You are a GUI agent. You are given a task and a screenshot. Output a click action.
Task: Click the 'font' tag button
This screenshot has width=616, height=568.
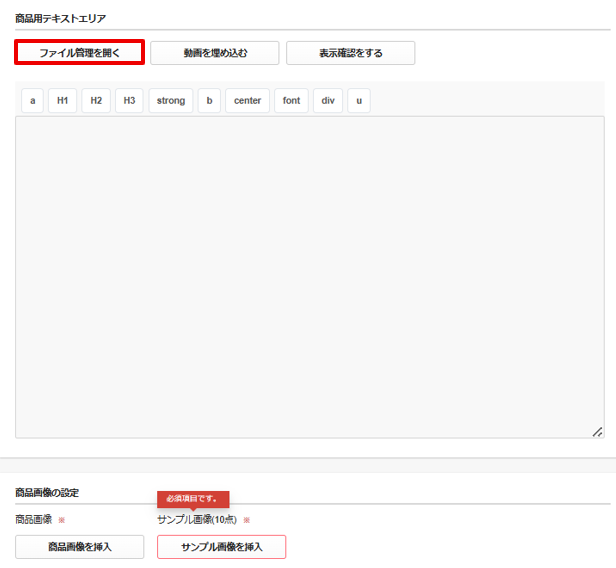[x=291, y=101]
